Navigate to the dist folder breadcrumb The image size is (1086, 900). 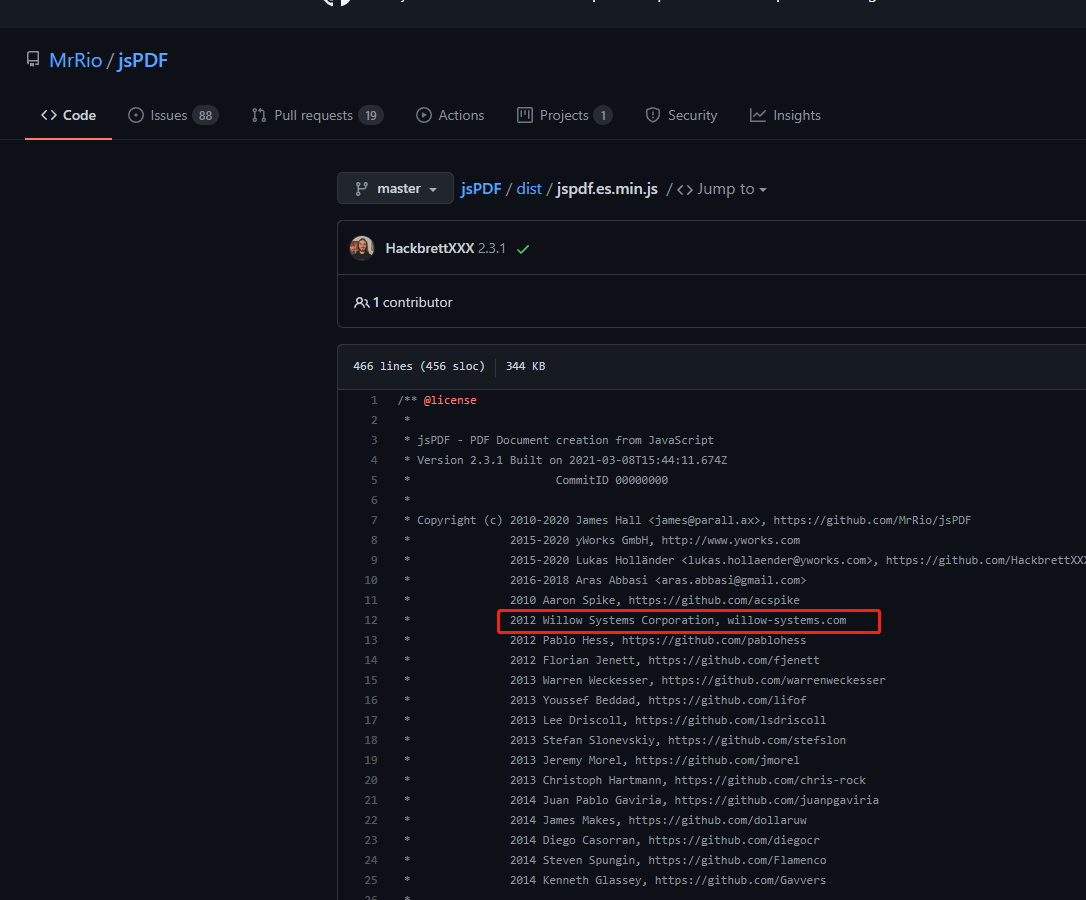click(529, 188)
